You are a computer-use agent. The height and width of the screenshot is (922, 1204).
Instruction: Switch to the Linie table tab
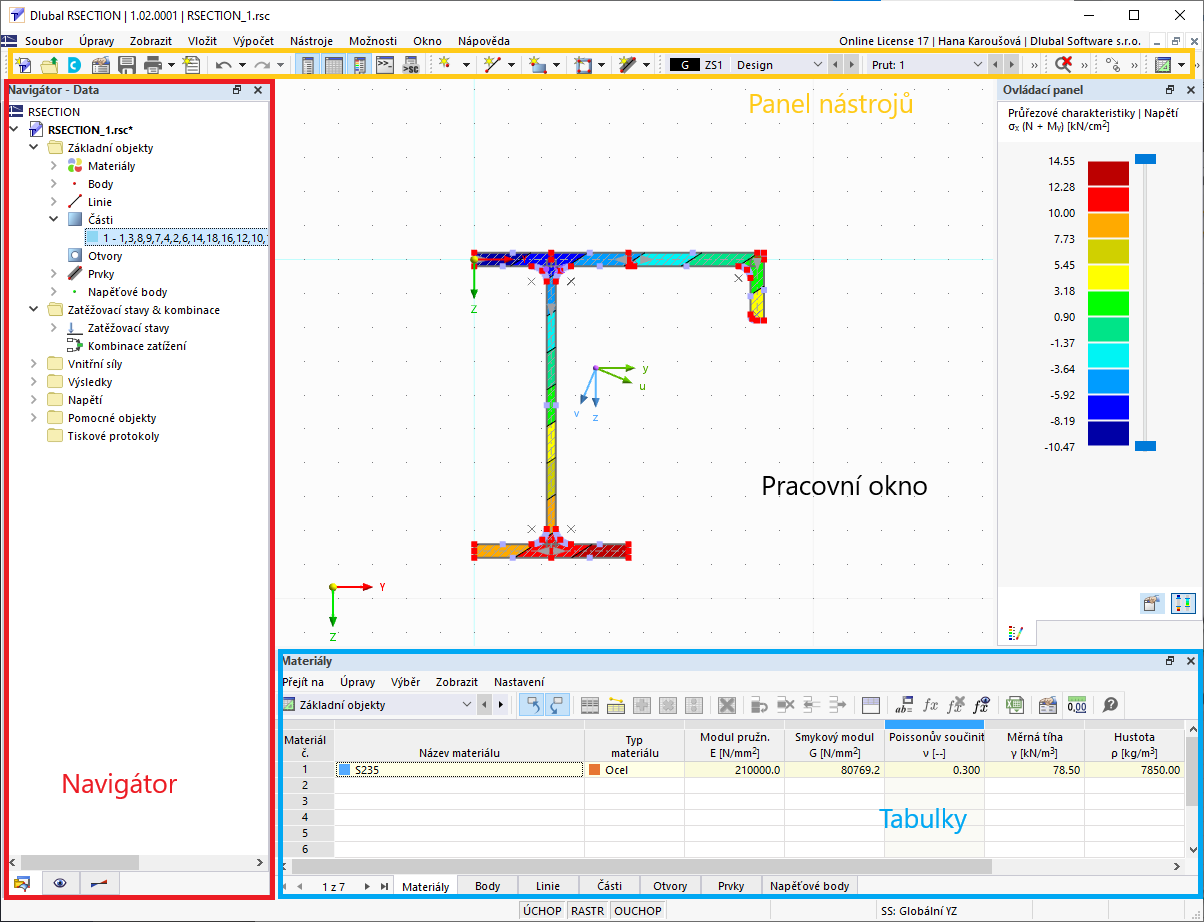[548, 886]
